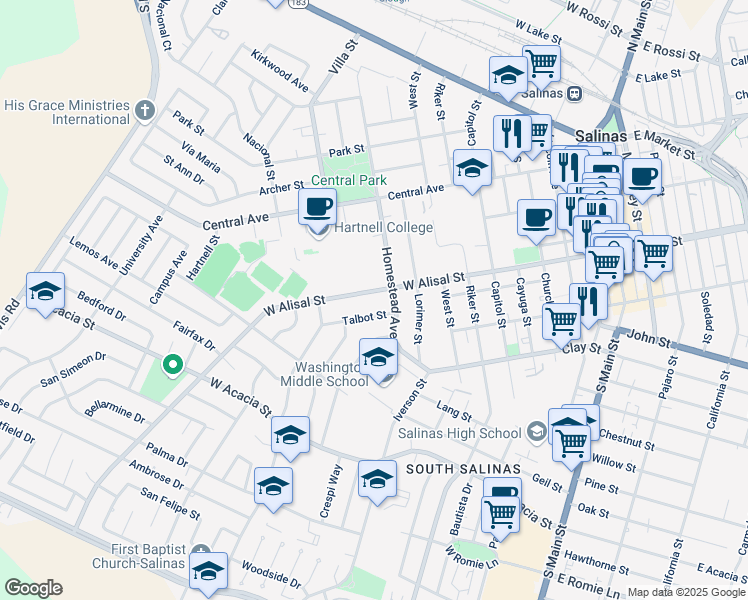Click the Crespi Way street label
Screen dimensions: 748x600
pyautogui.click(x=331, y=491)
